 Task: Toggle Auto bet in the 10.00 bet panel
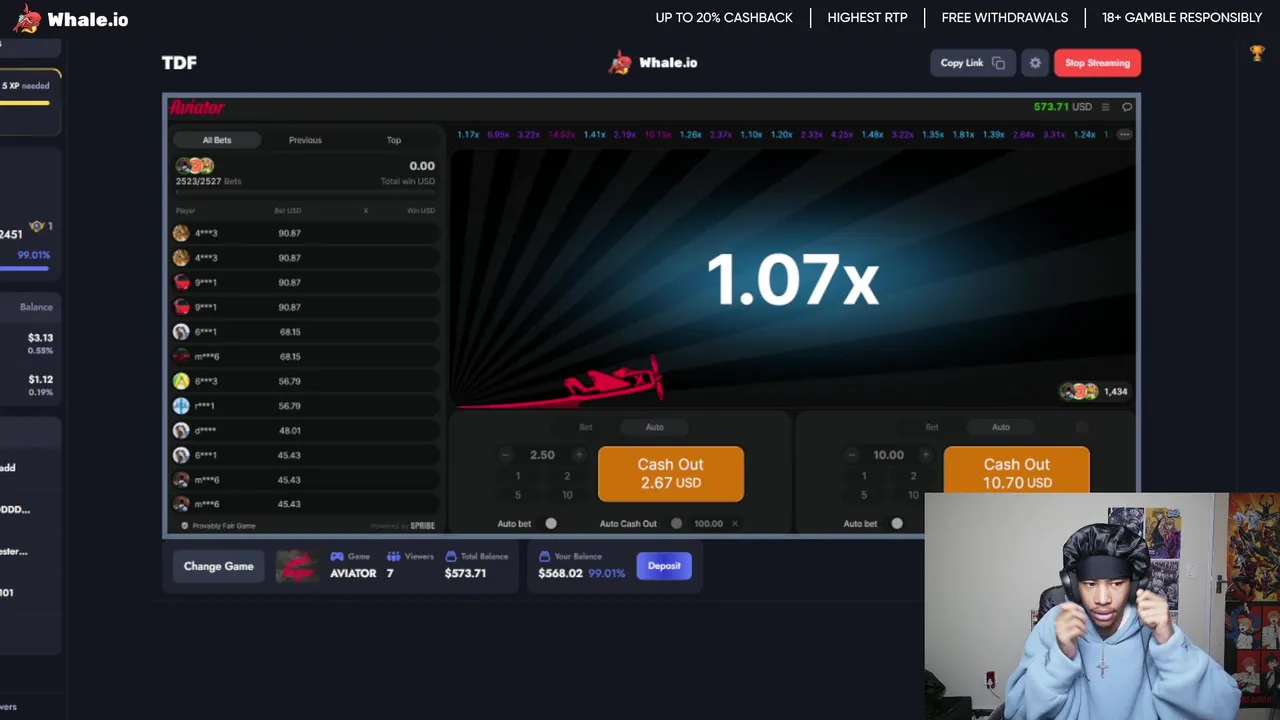(896, 523)
